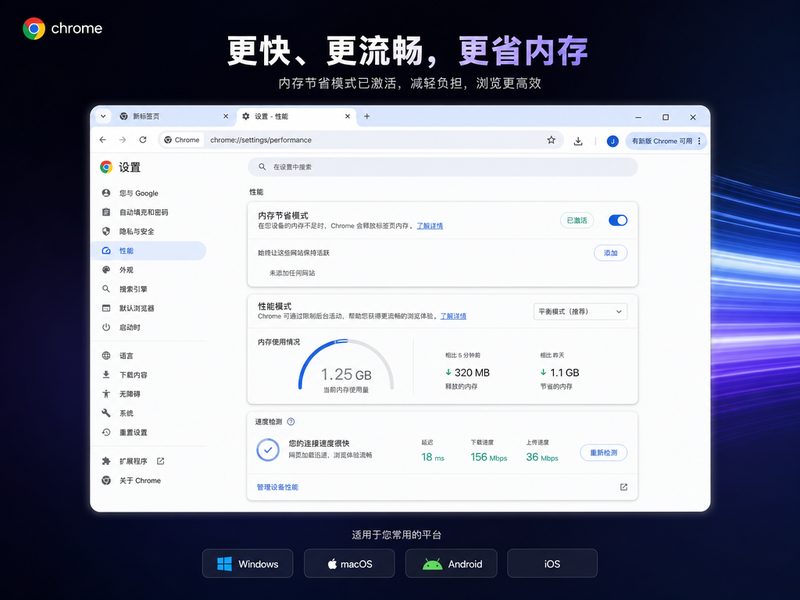Open 您与 Google settings section
800x600 pixels.
(149, 193)
